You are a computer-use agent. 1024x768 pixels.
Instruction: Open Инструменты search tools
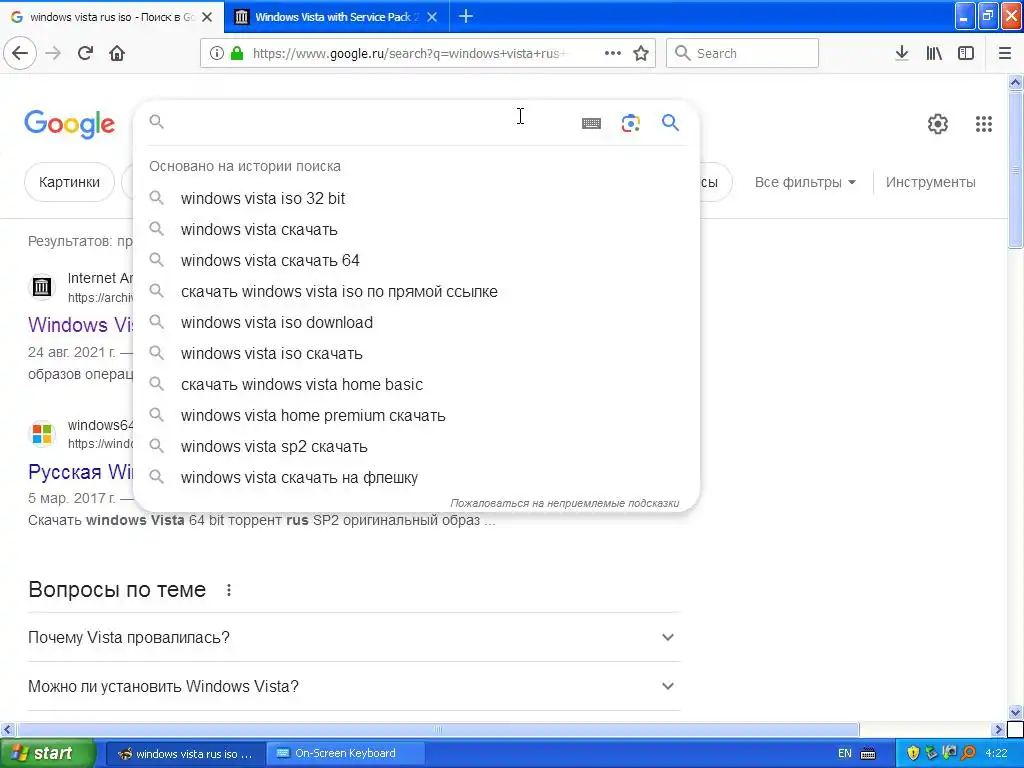point(931,182)
